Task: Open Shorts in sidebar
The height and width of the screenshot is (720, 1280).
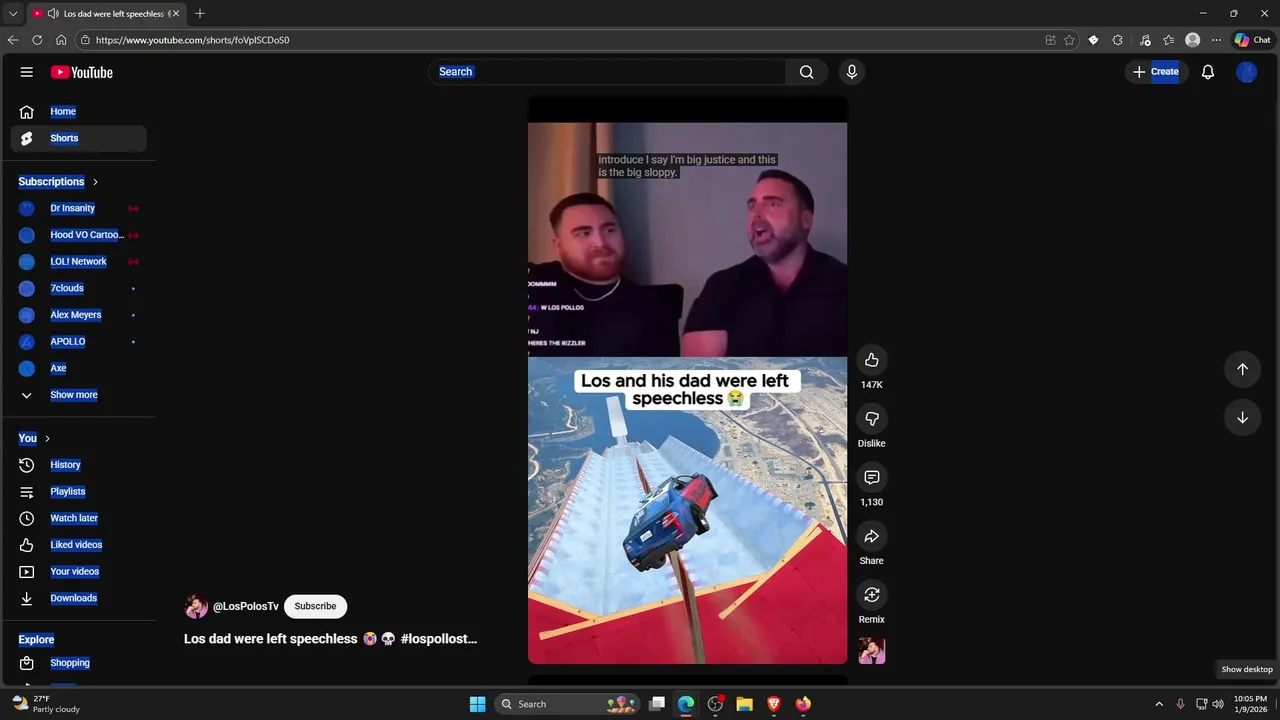Action: [78, 138]
